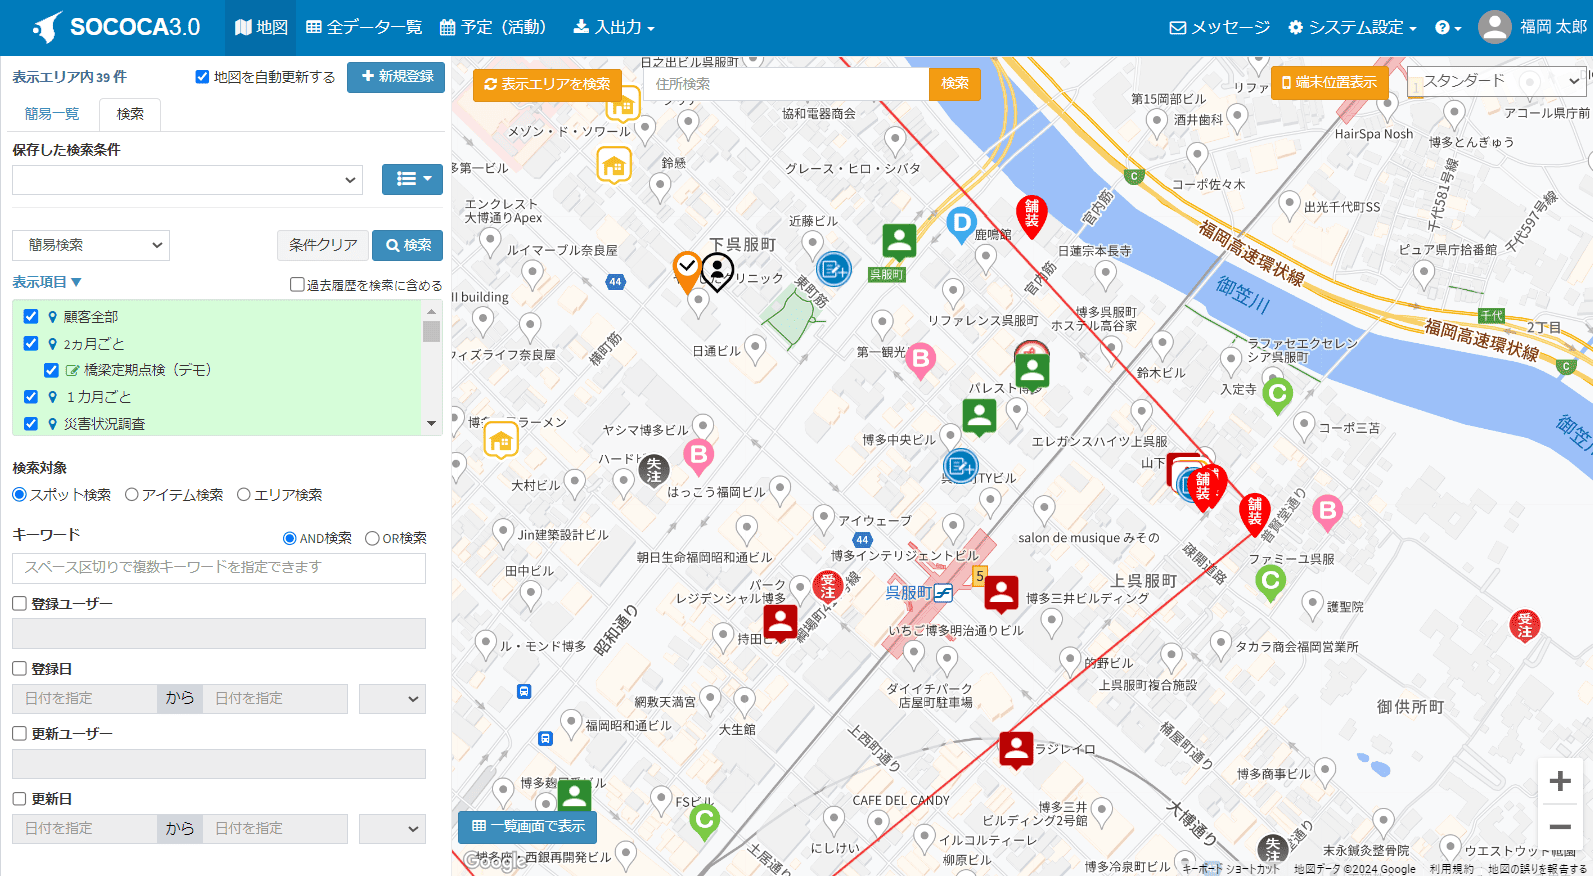Expand the 保存した検索条件 combo box
1593x876 pixels.
tap(187, 180)
